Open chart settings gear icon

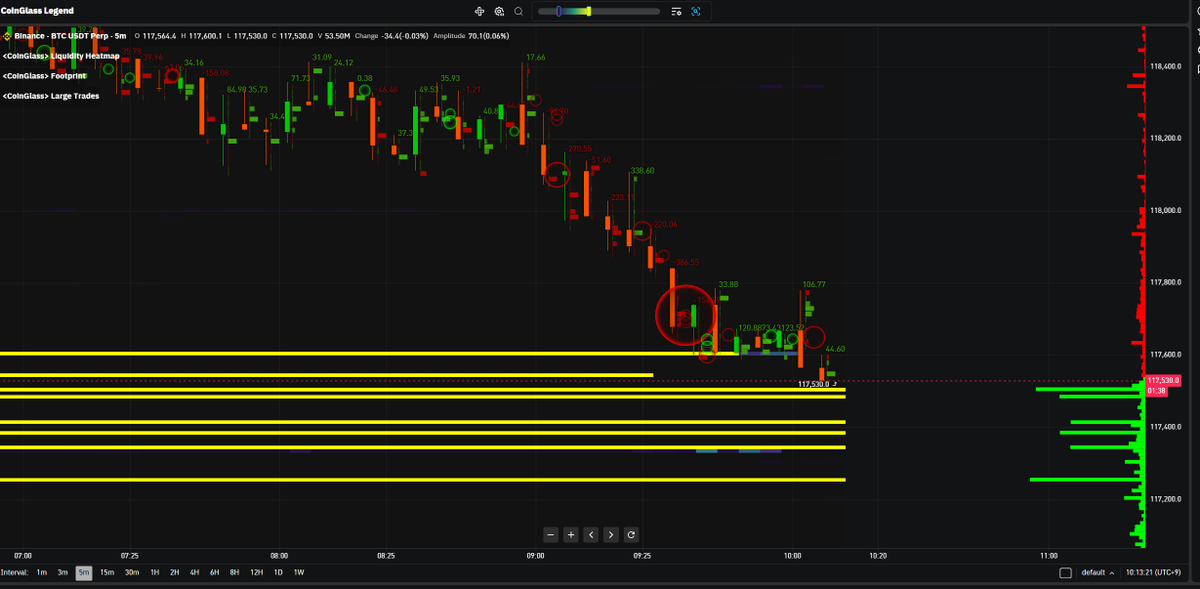point(499,11)
